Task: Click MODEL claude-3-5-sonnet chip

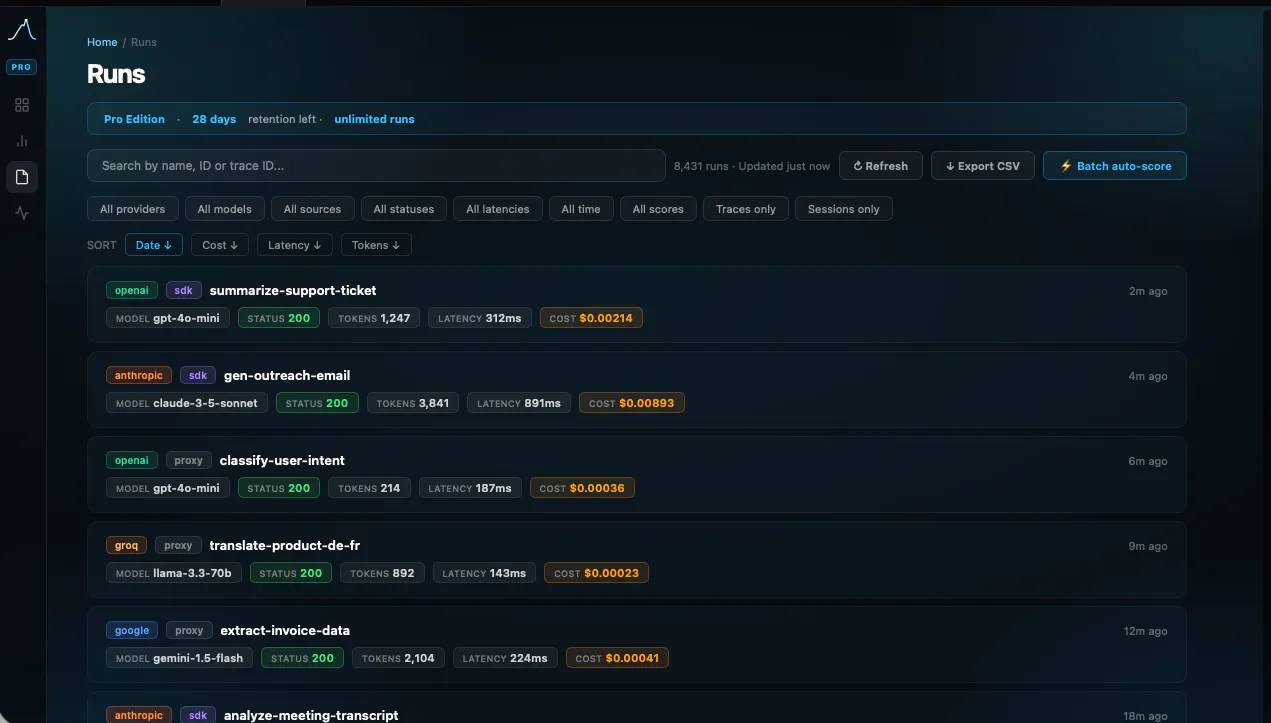Action: click(187, 403)
